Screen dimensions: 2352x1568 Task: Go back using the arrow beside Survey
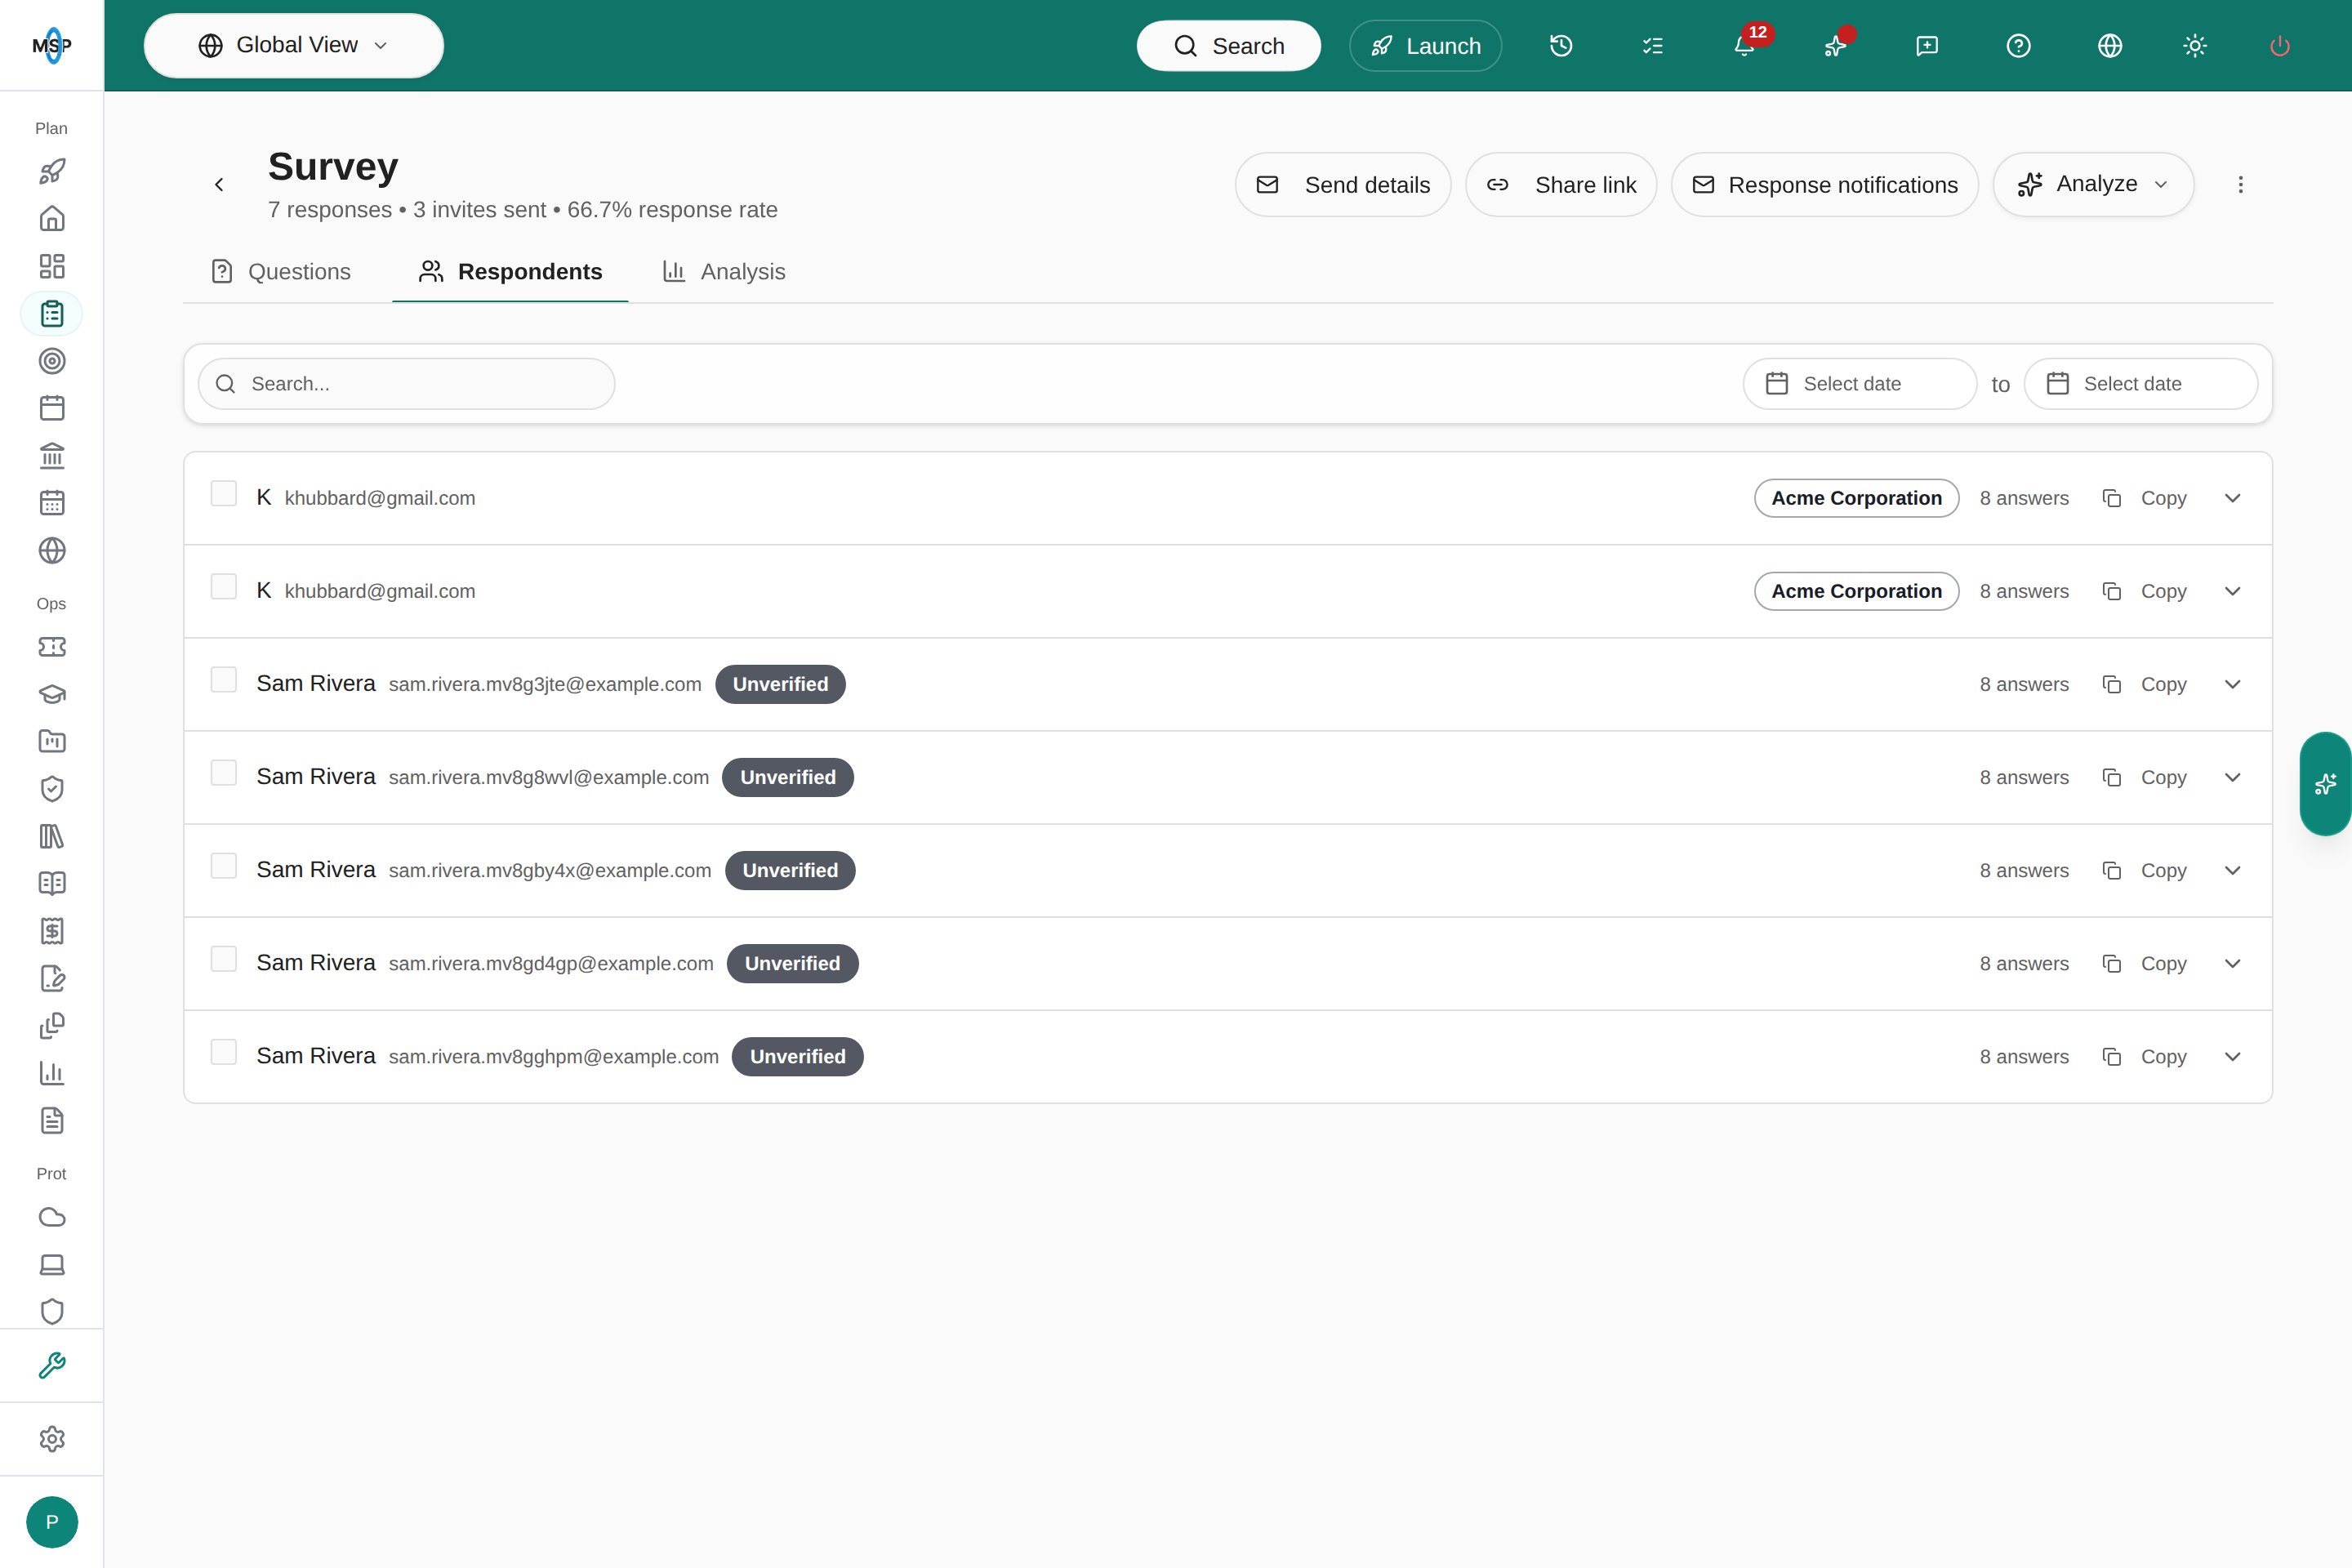[x=219, y=185]
